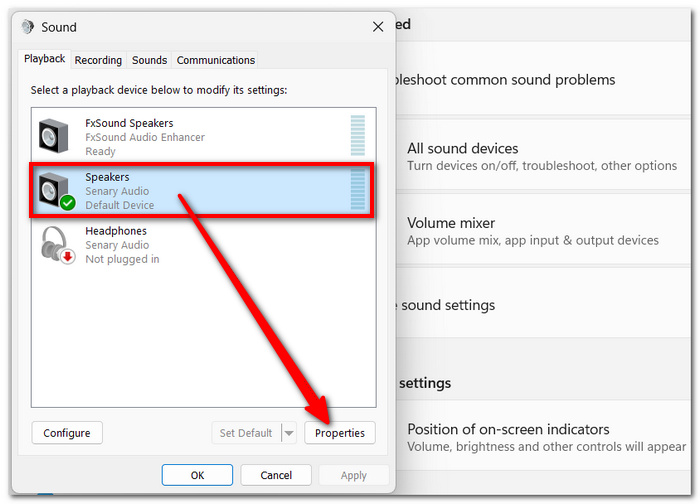The height and width of the screenshot is (504, 700).
Task: Click the Set Default button
Action: (246, 433)
